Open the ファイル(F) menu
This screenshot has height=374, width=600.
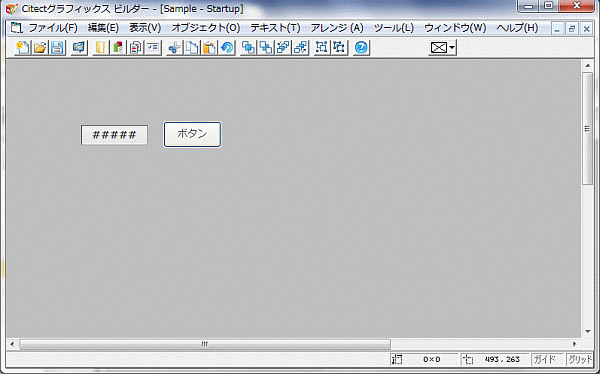(53, 28)
